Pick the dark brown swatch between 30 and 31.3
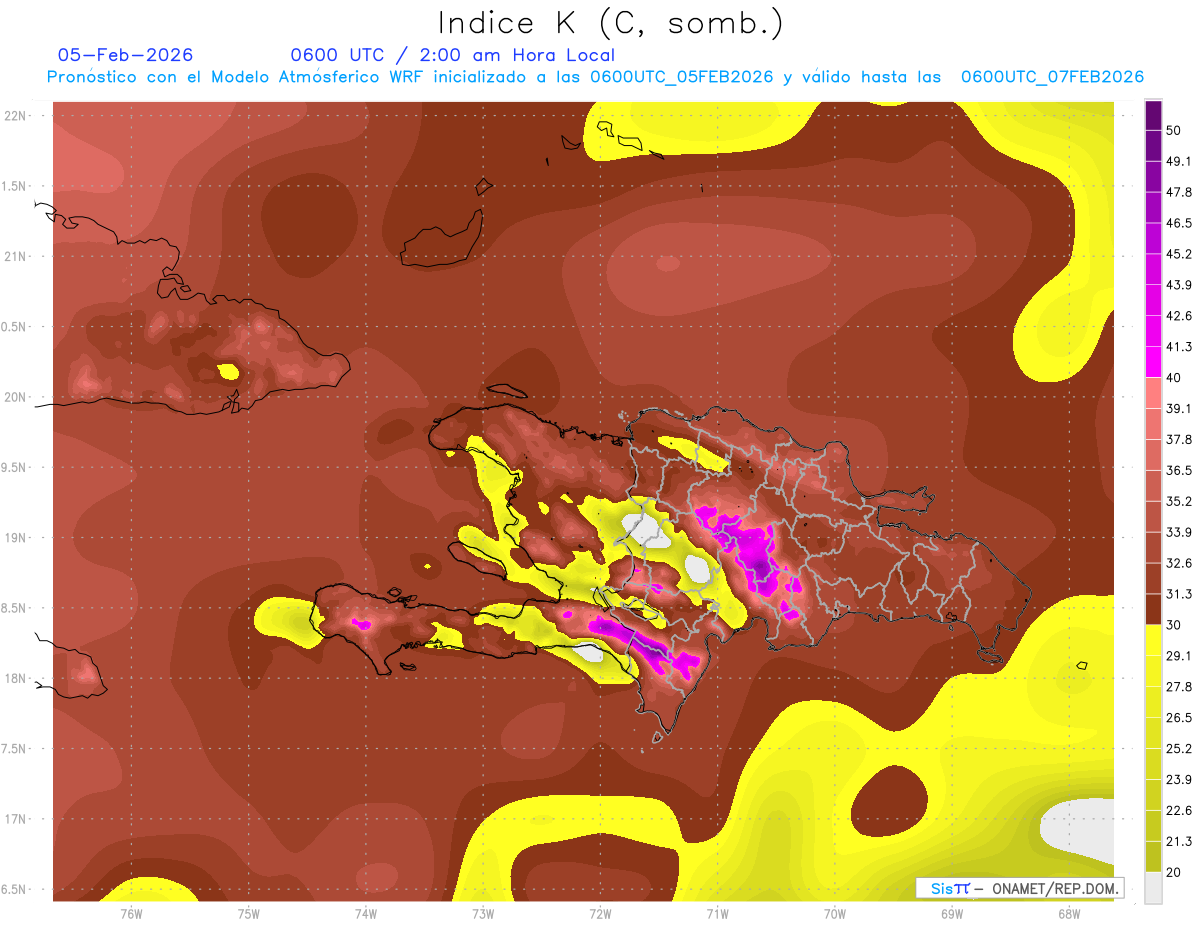Screen dimensions: 1200x927 tap(1153, 609)
